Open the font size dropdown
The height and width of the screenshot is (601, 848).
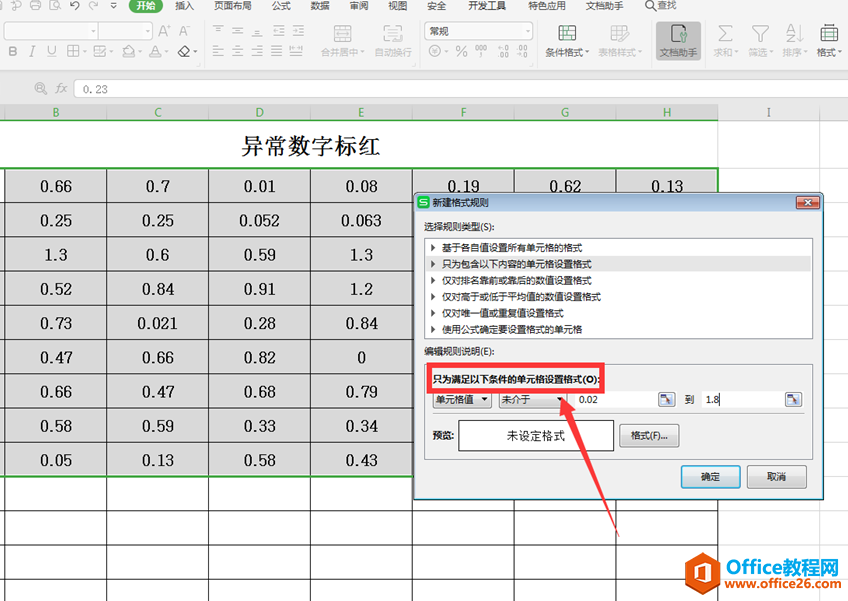[148, 31]
